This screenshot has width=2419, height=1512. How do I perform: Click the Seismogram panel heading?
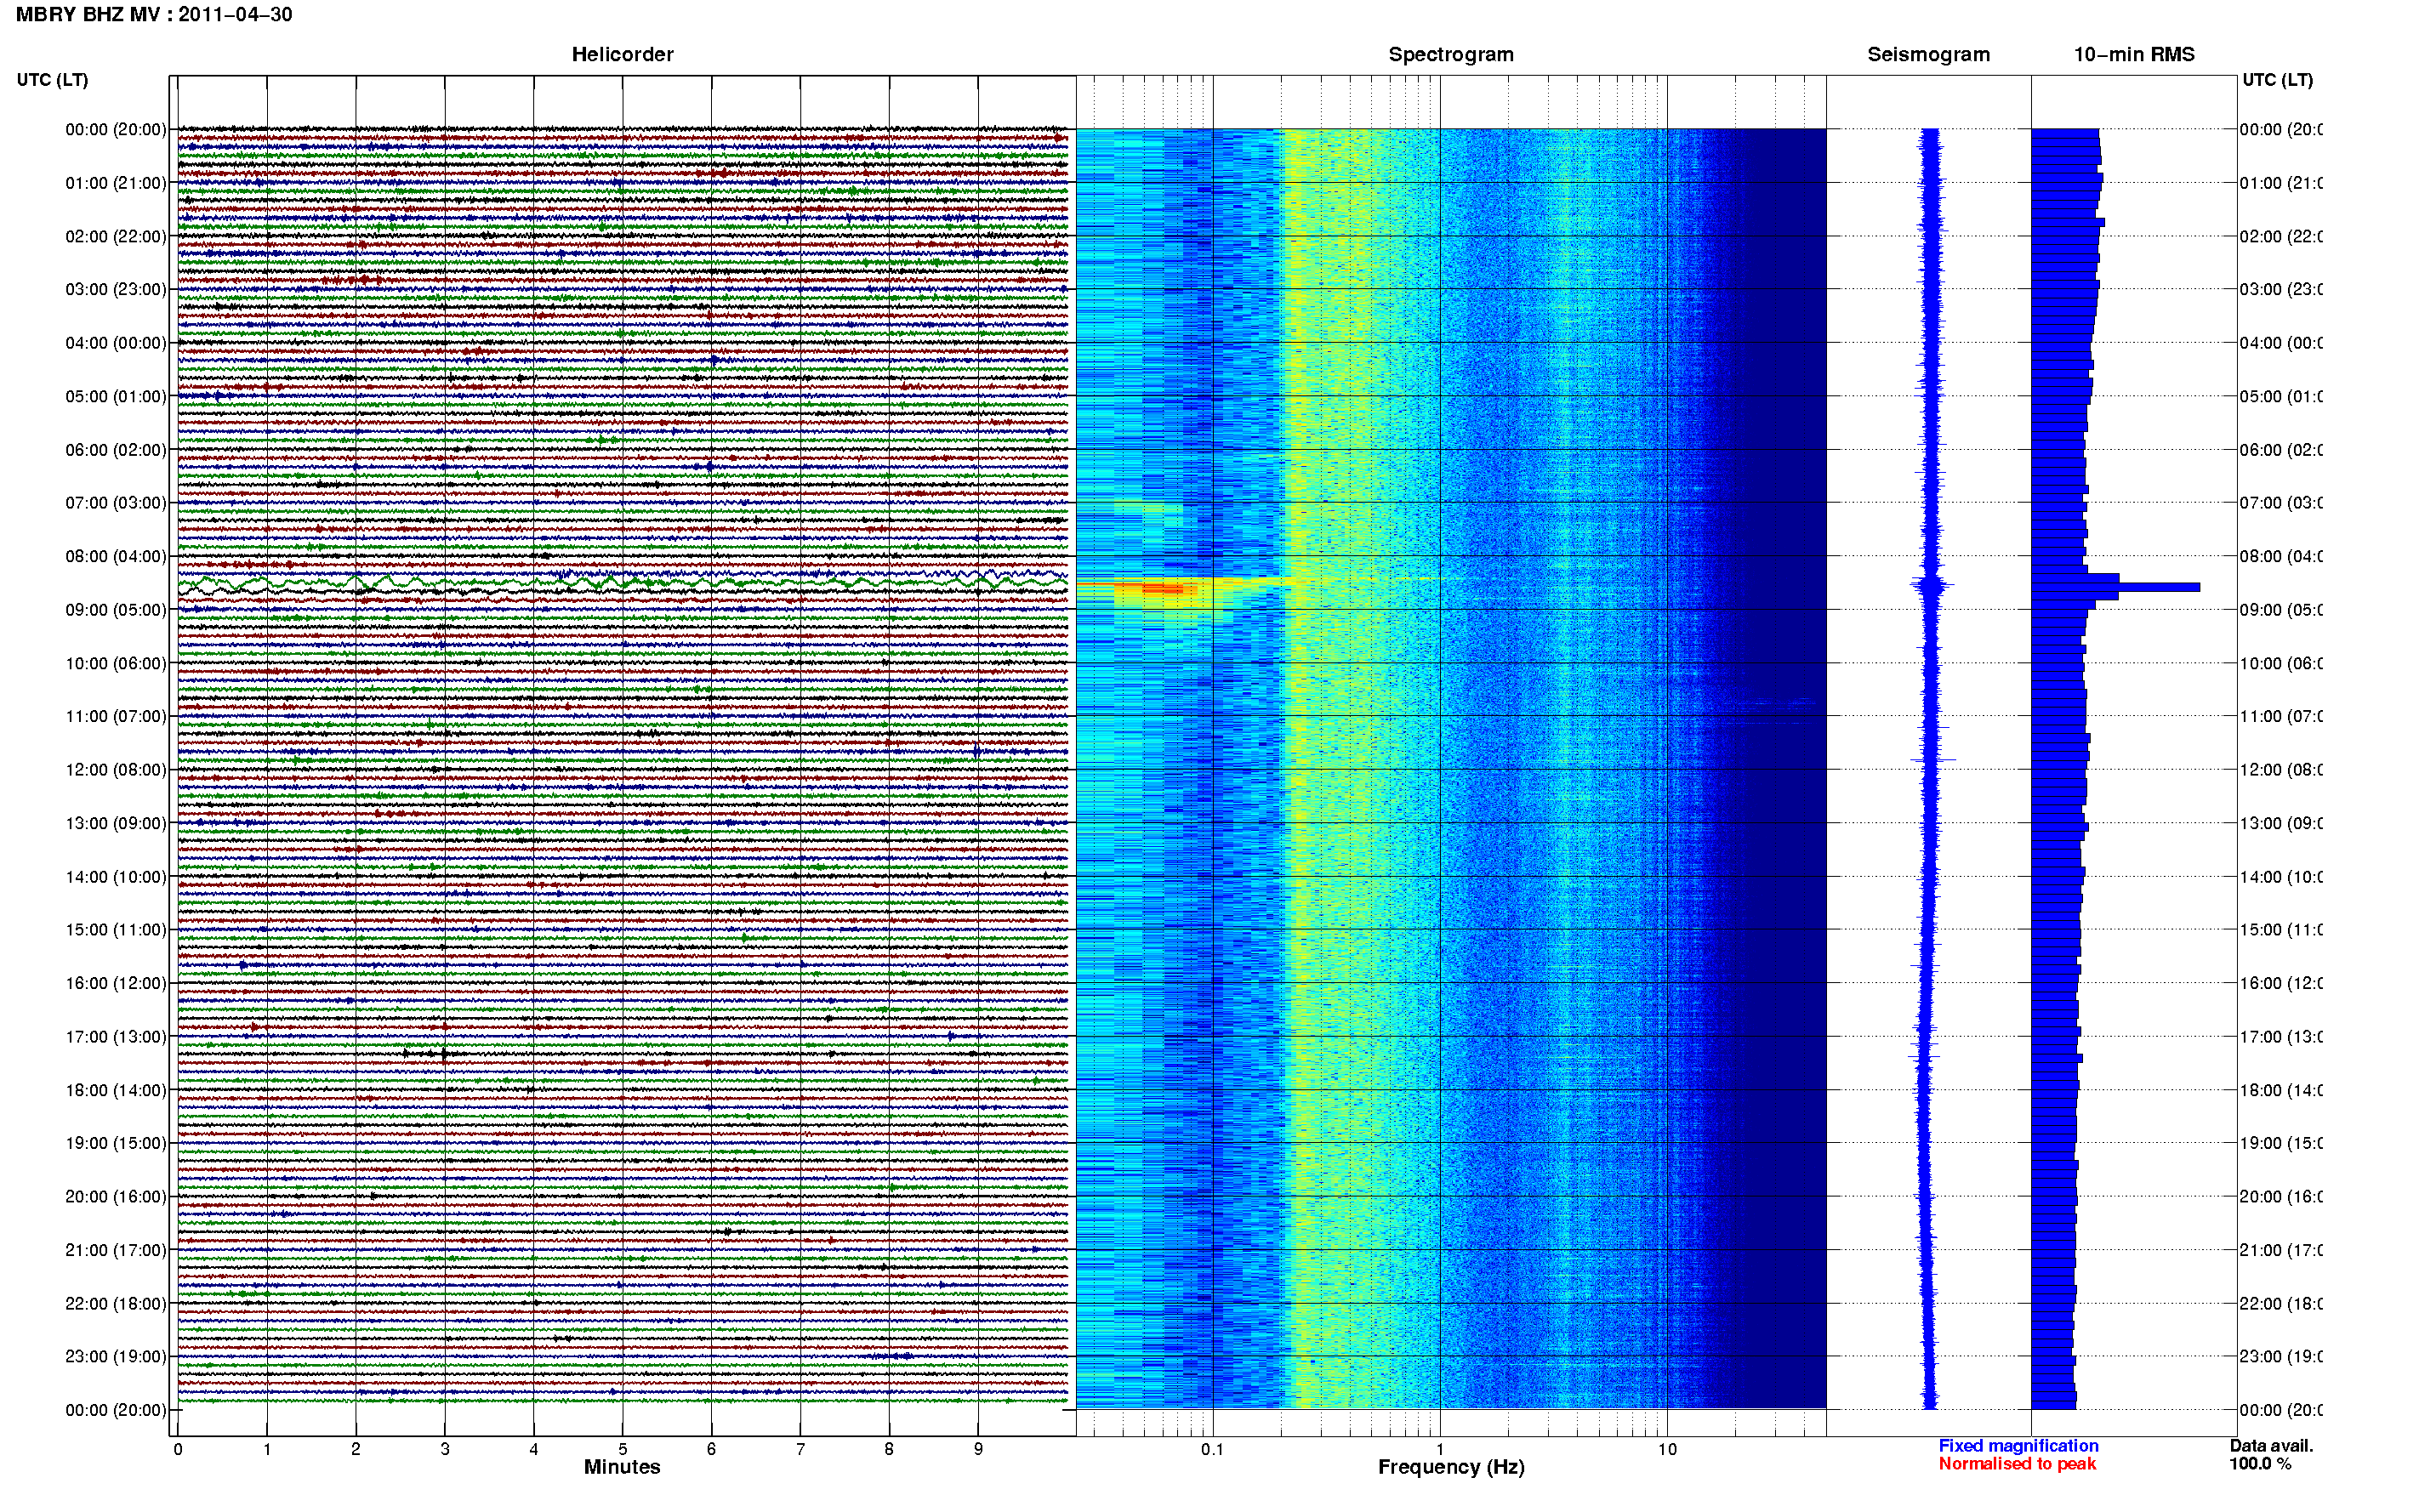click(1928, 55)
